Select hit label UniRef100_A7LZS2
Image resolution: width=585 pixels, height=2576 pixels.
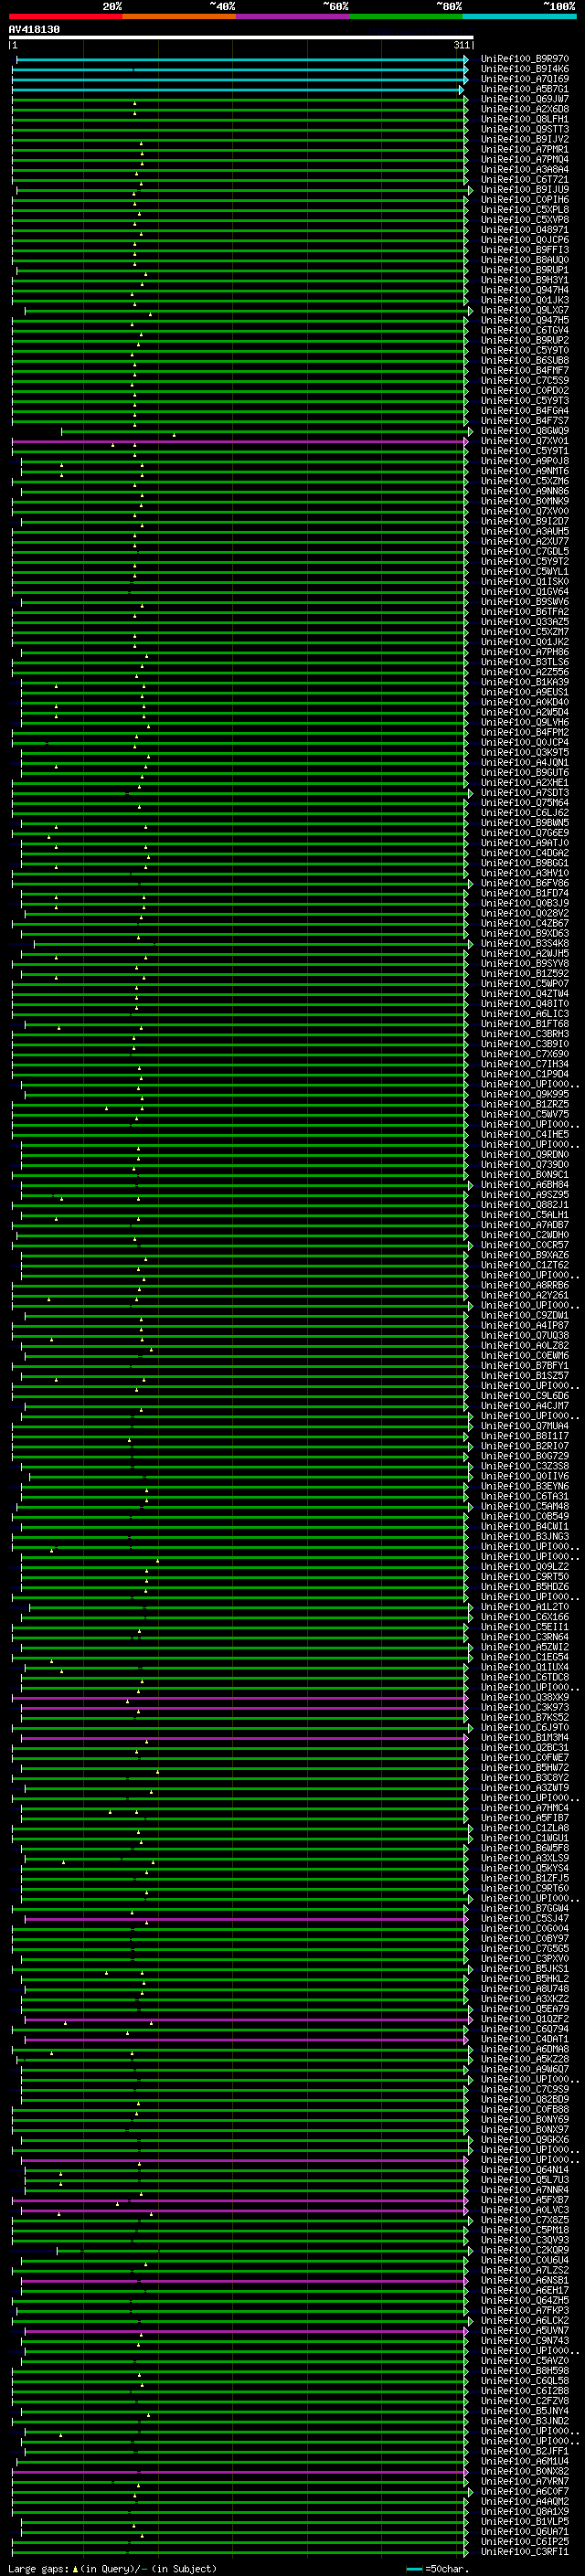(x=525, y=2271)
